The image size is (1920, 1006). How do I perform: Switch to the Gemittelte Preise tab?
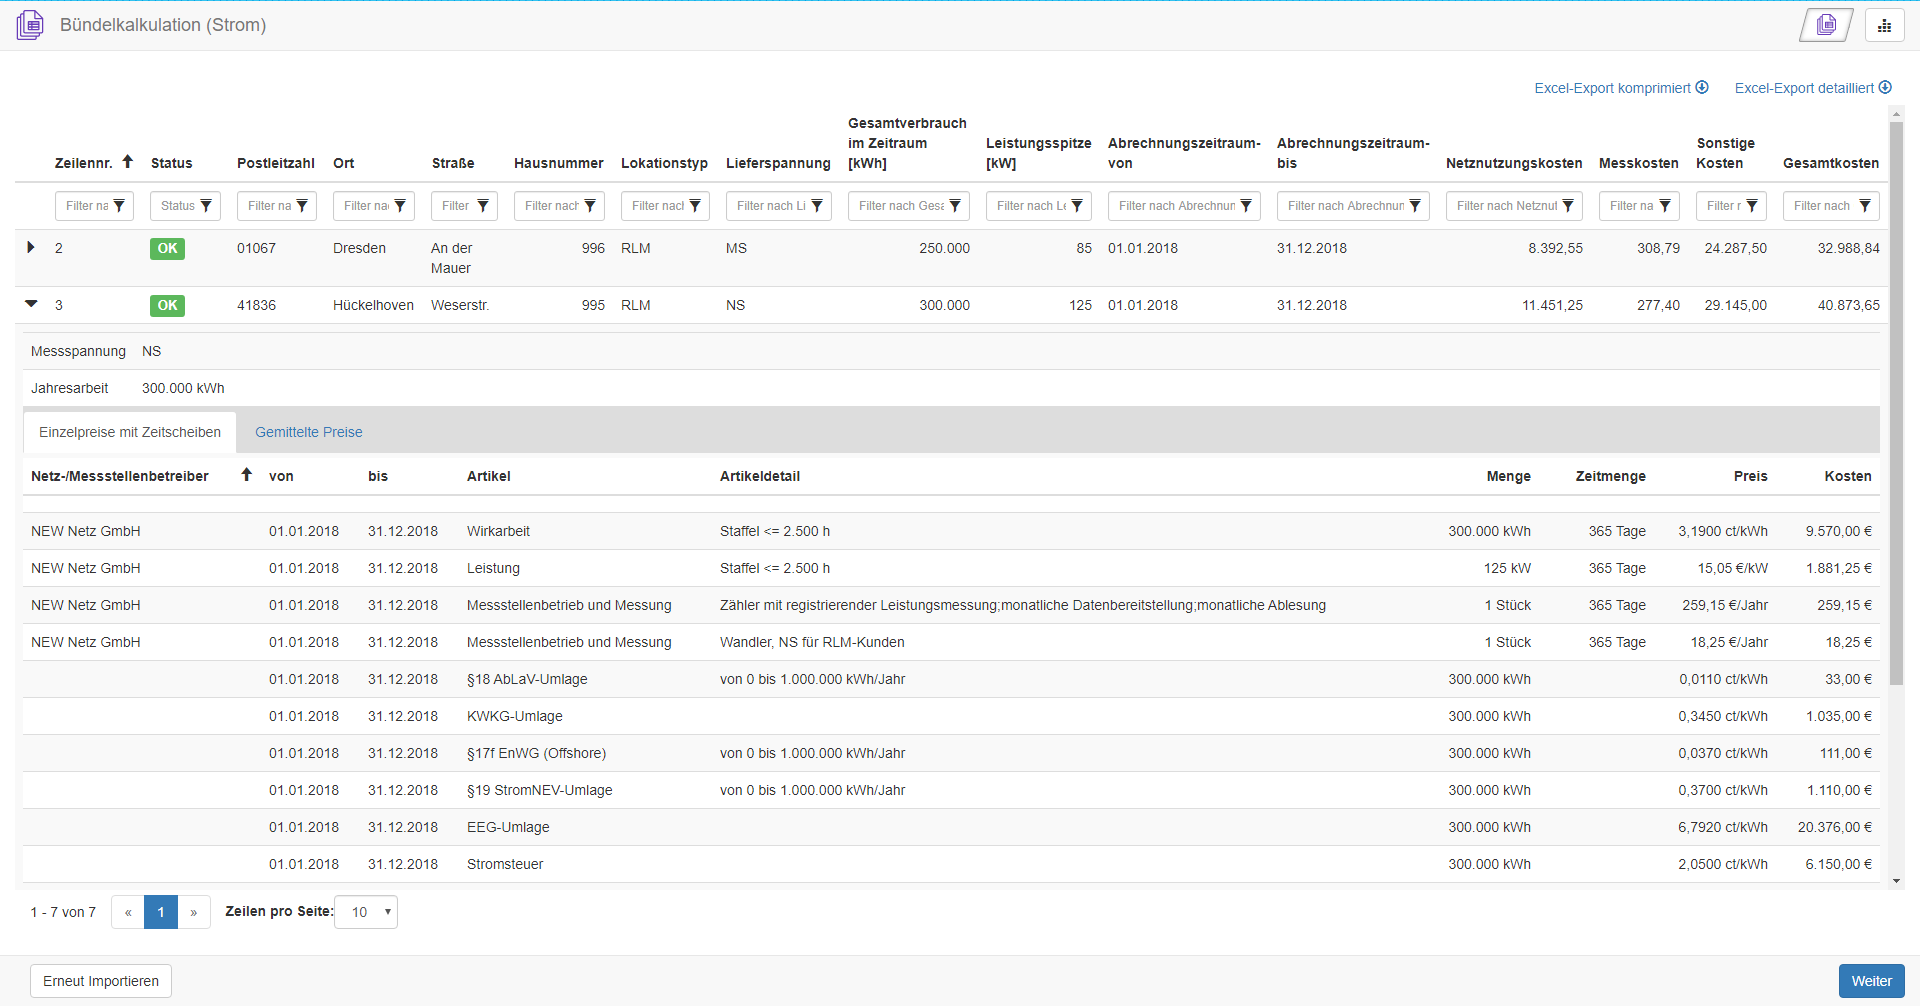tap(308, 432)
